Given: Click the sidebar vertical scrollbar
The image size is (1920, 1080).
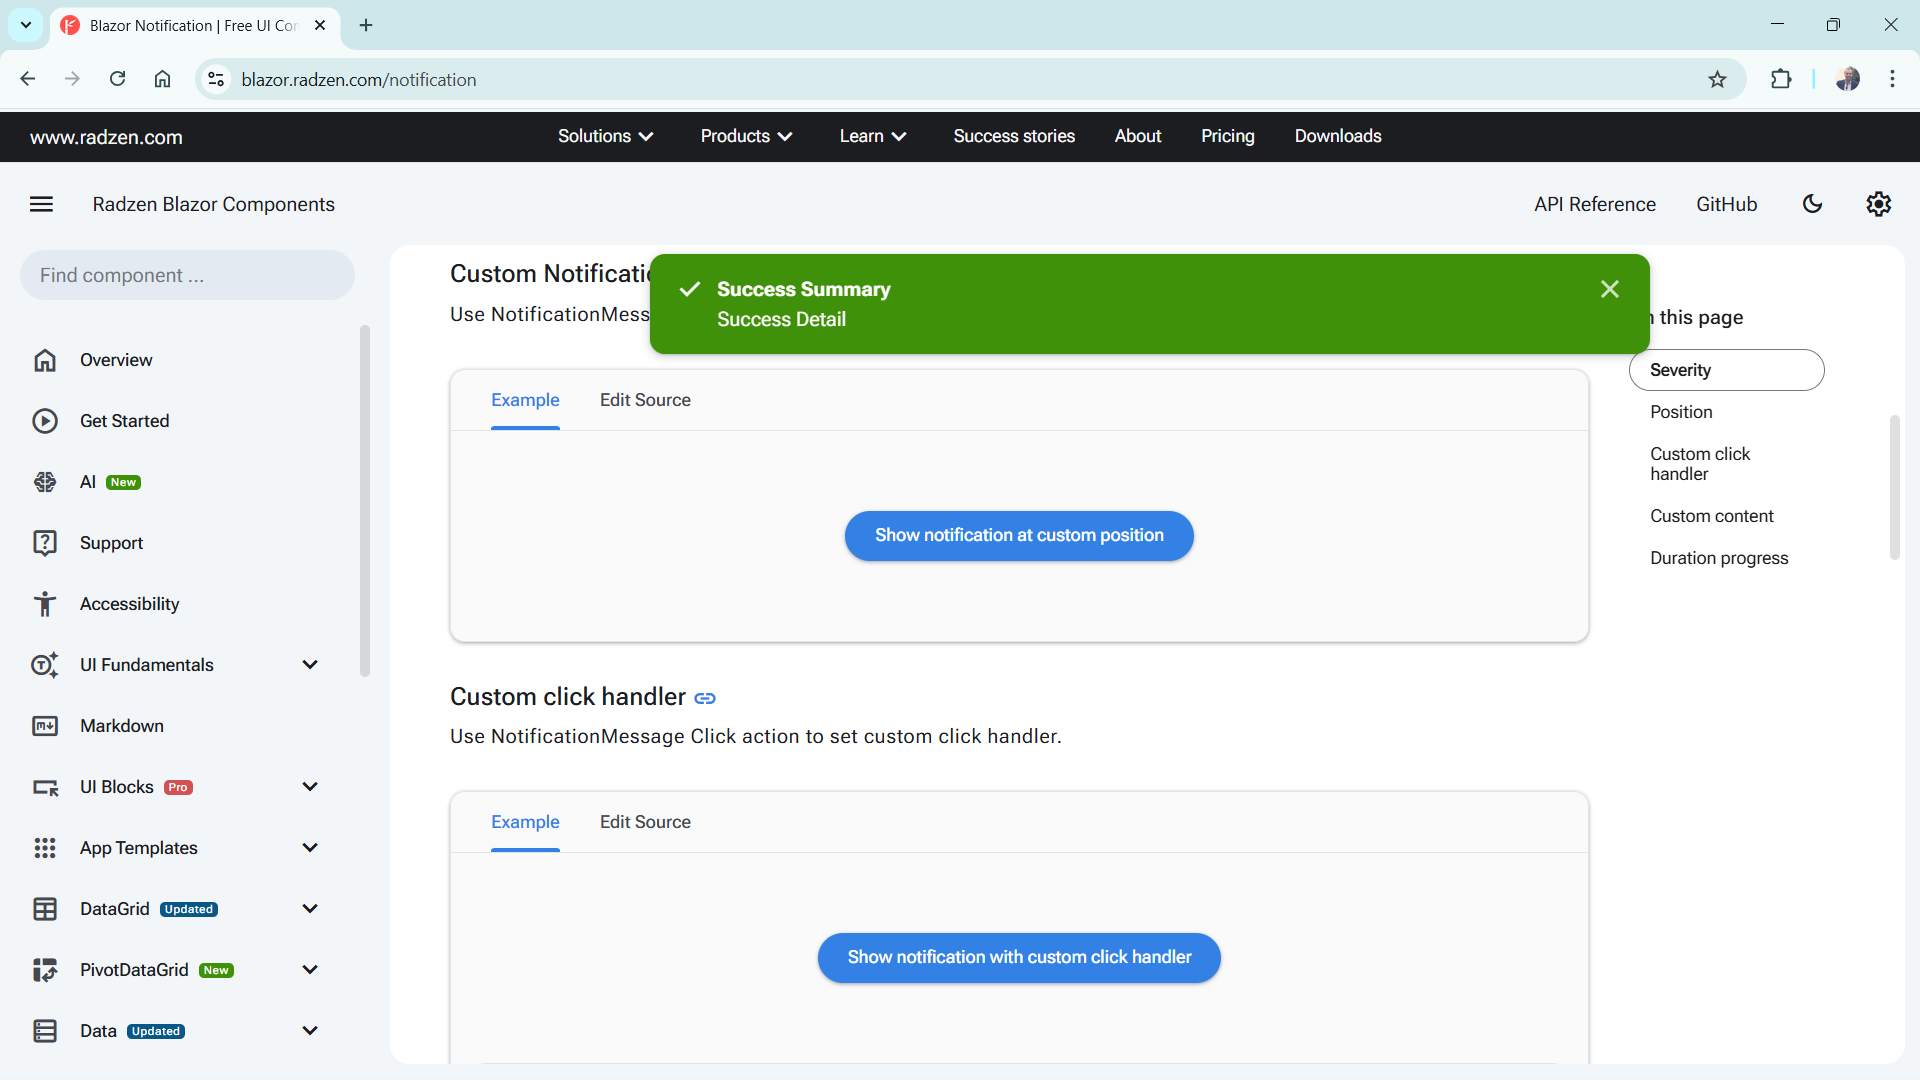Looking at the screenshot, I should [x=365, y=500].
